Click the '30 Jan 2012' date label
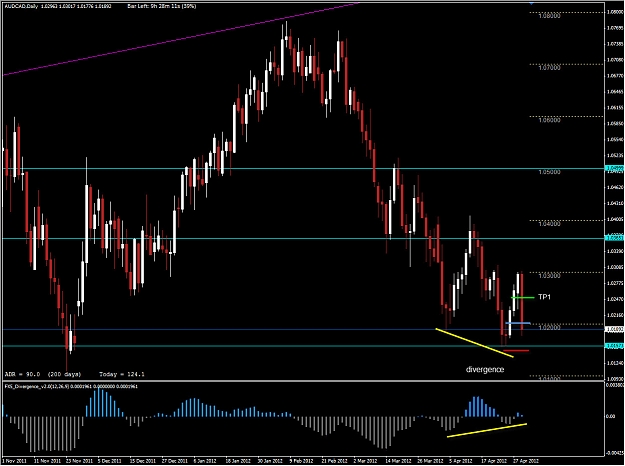 point(269,460)
